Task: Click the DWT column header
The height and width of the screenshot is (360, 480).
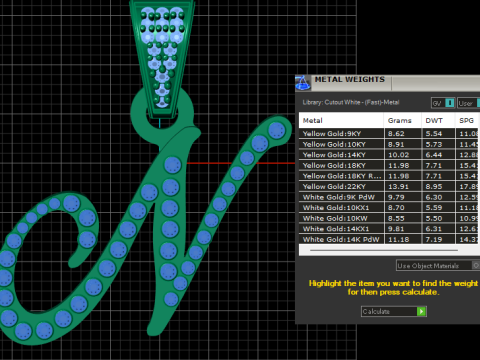Action: 438,120
